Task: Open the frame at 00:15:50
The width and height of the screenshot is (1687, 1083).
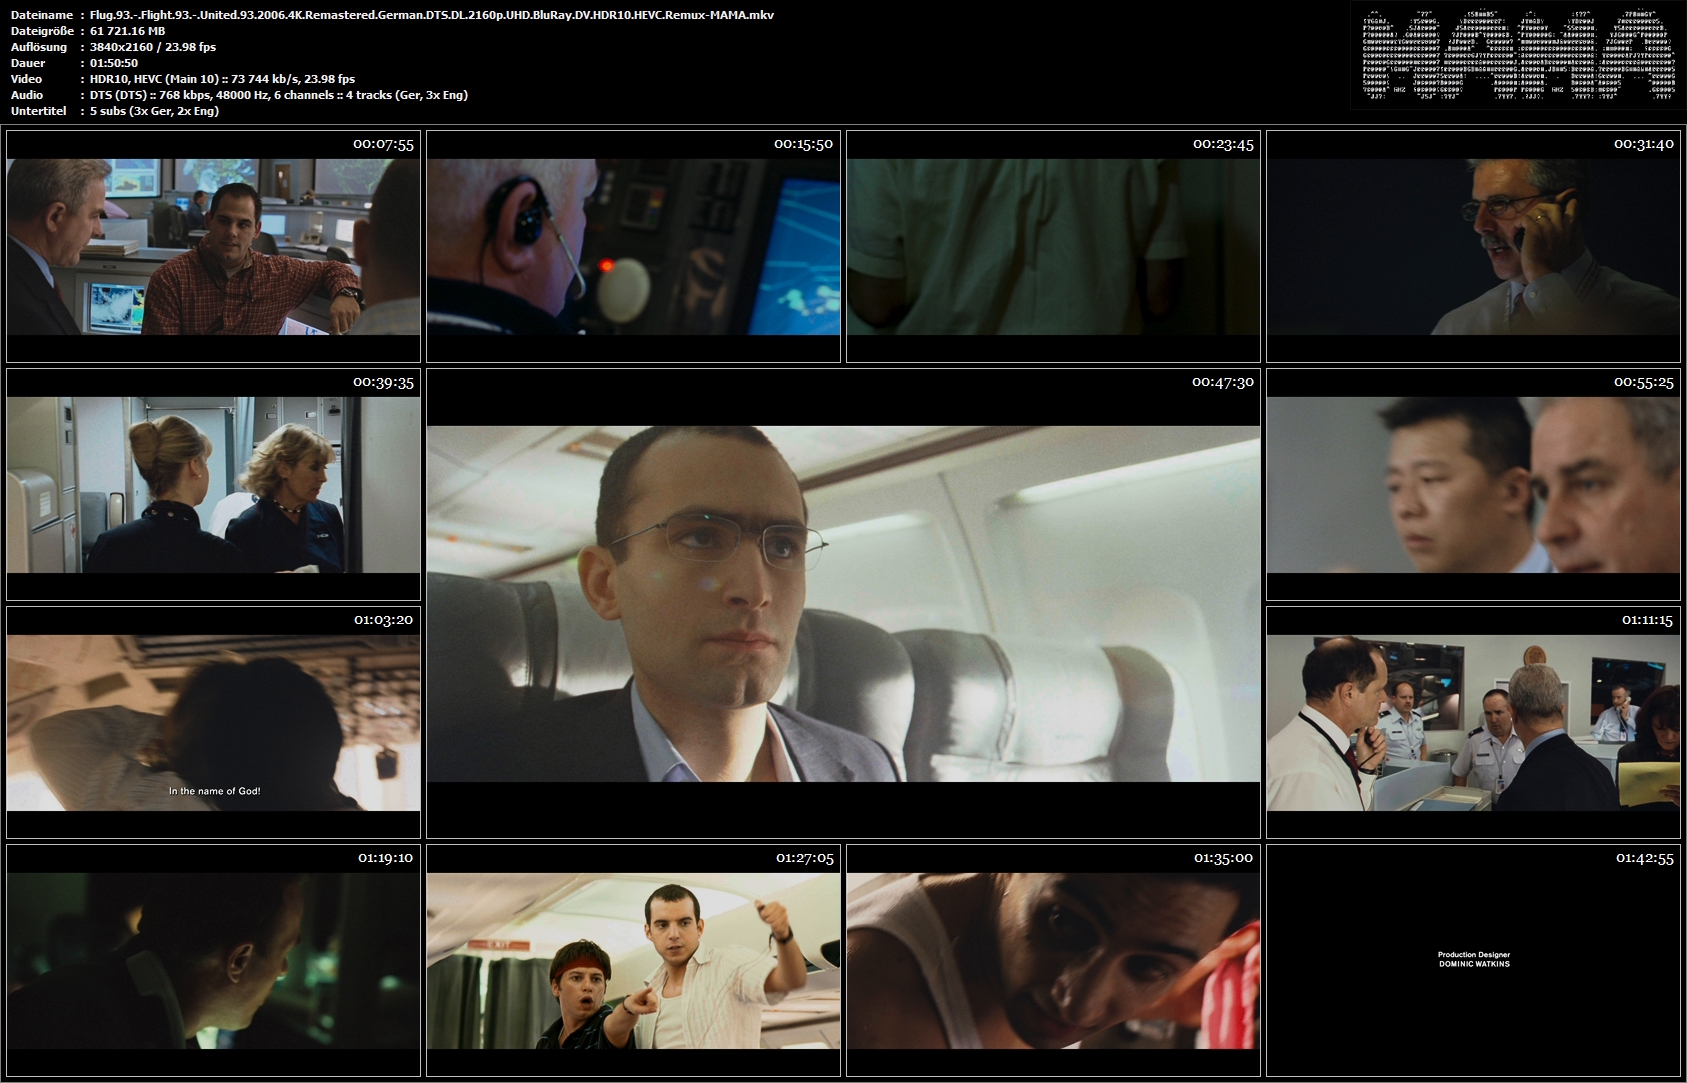Action: click(x=633, y=246)
